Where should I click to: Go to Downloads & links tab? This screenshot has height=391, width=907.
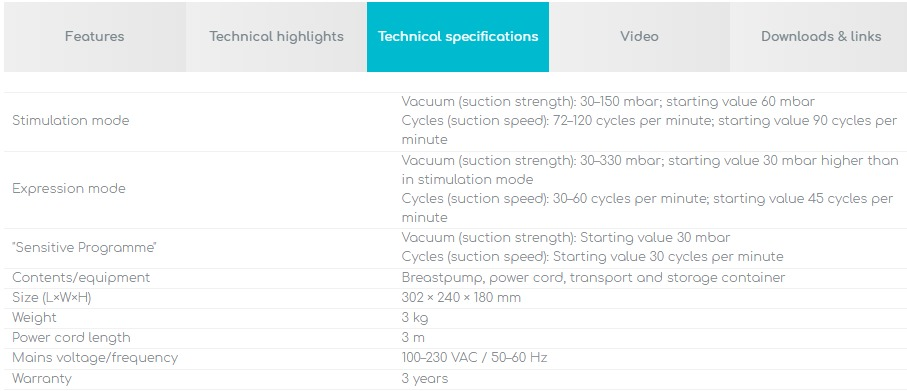coord(821,36)
